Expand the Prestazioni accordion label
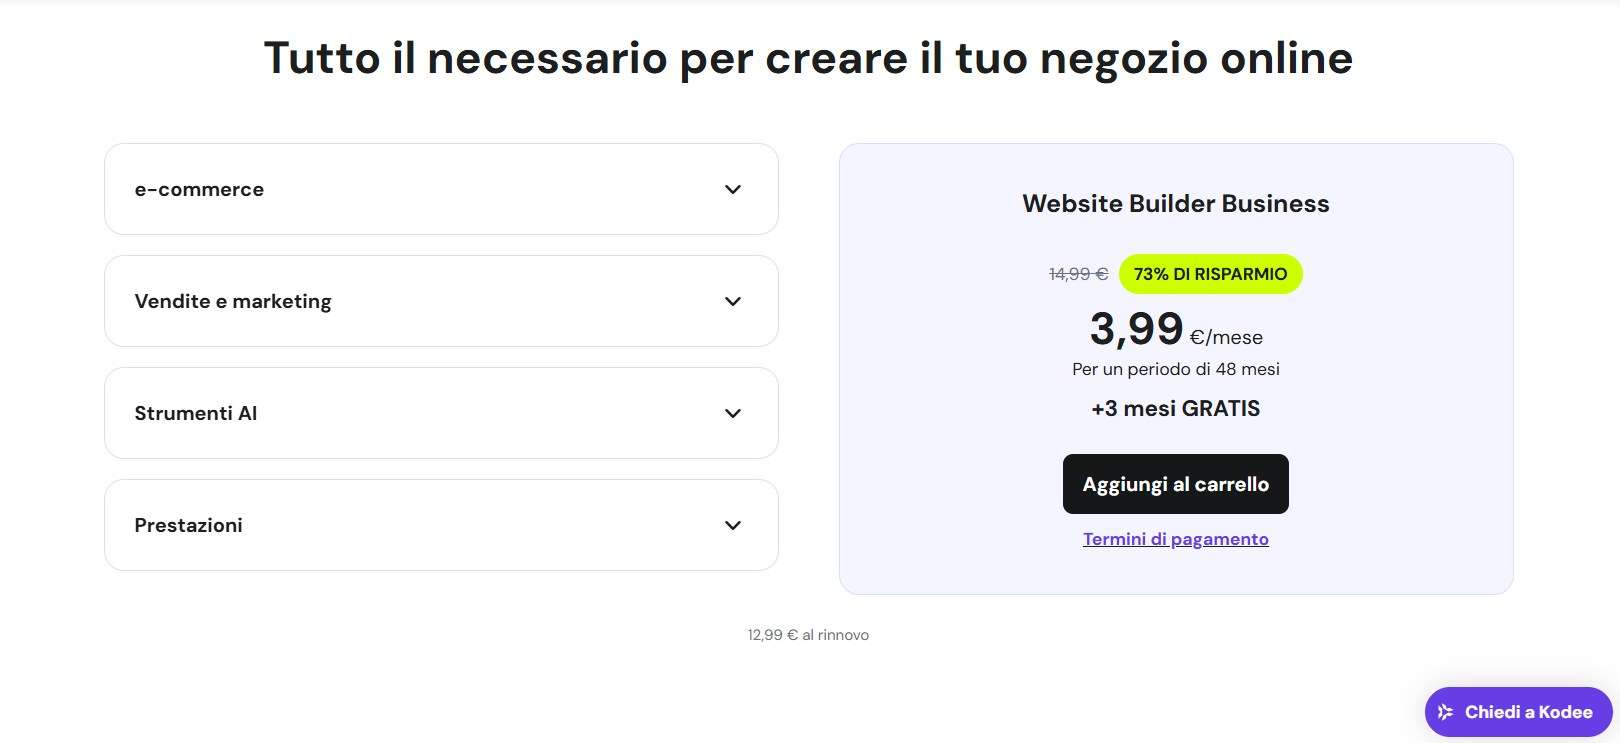Image resolution: width=1620 pixels, height=743 pixels. (189, 525)
